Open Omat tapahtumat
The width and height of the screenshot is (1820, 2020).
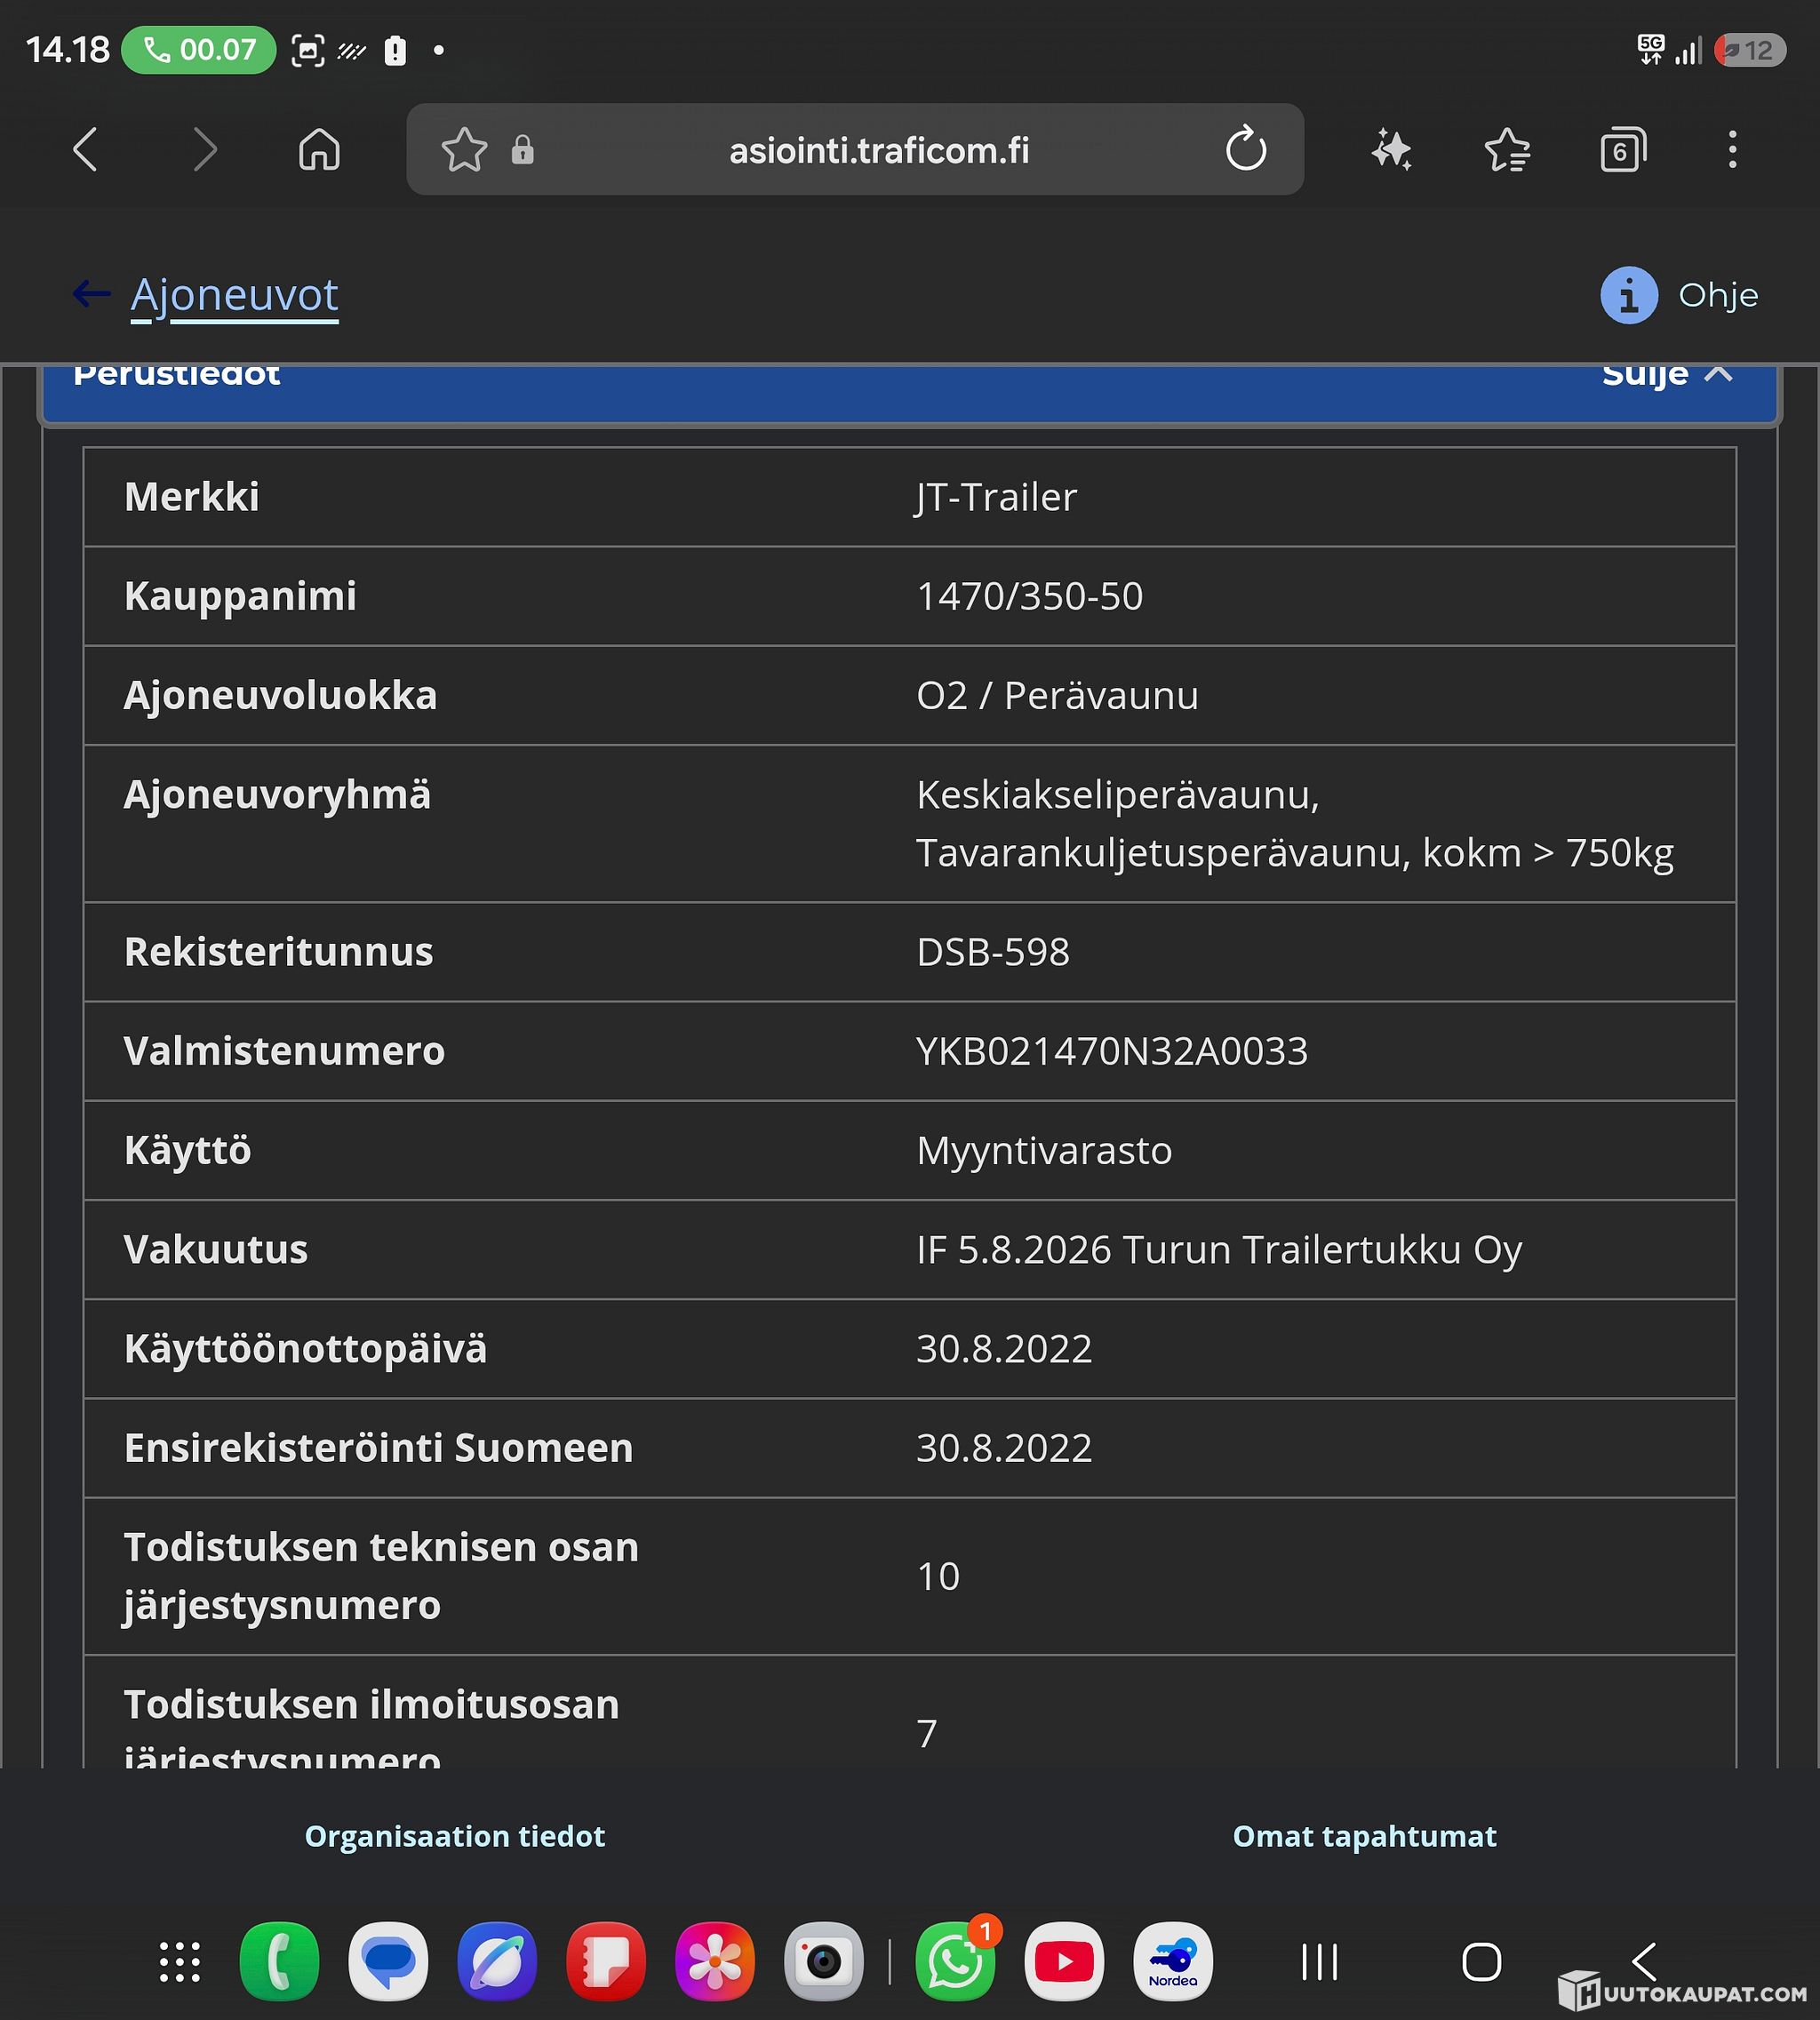1364,1836
